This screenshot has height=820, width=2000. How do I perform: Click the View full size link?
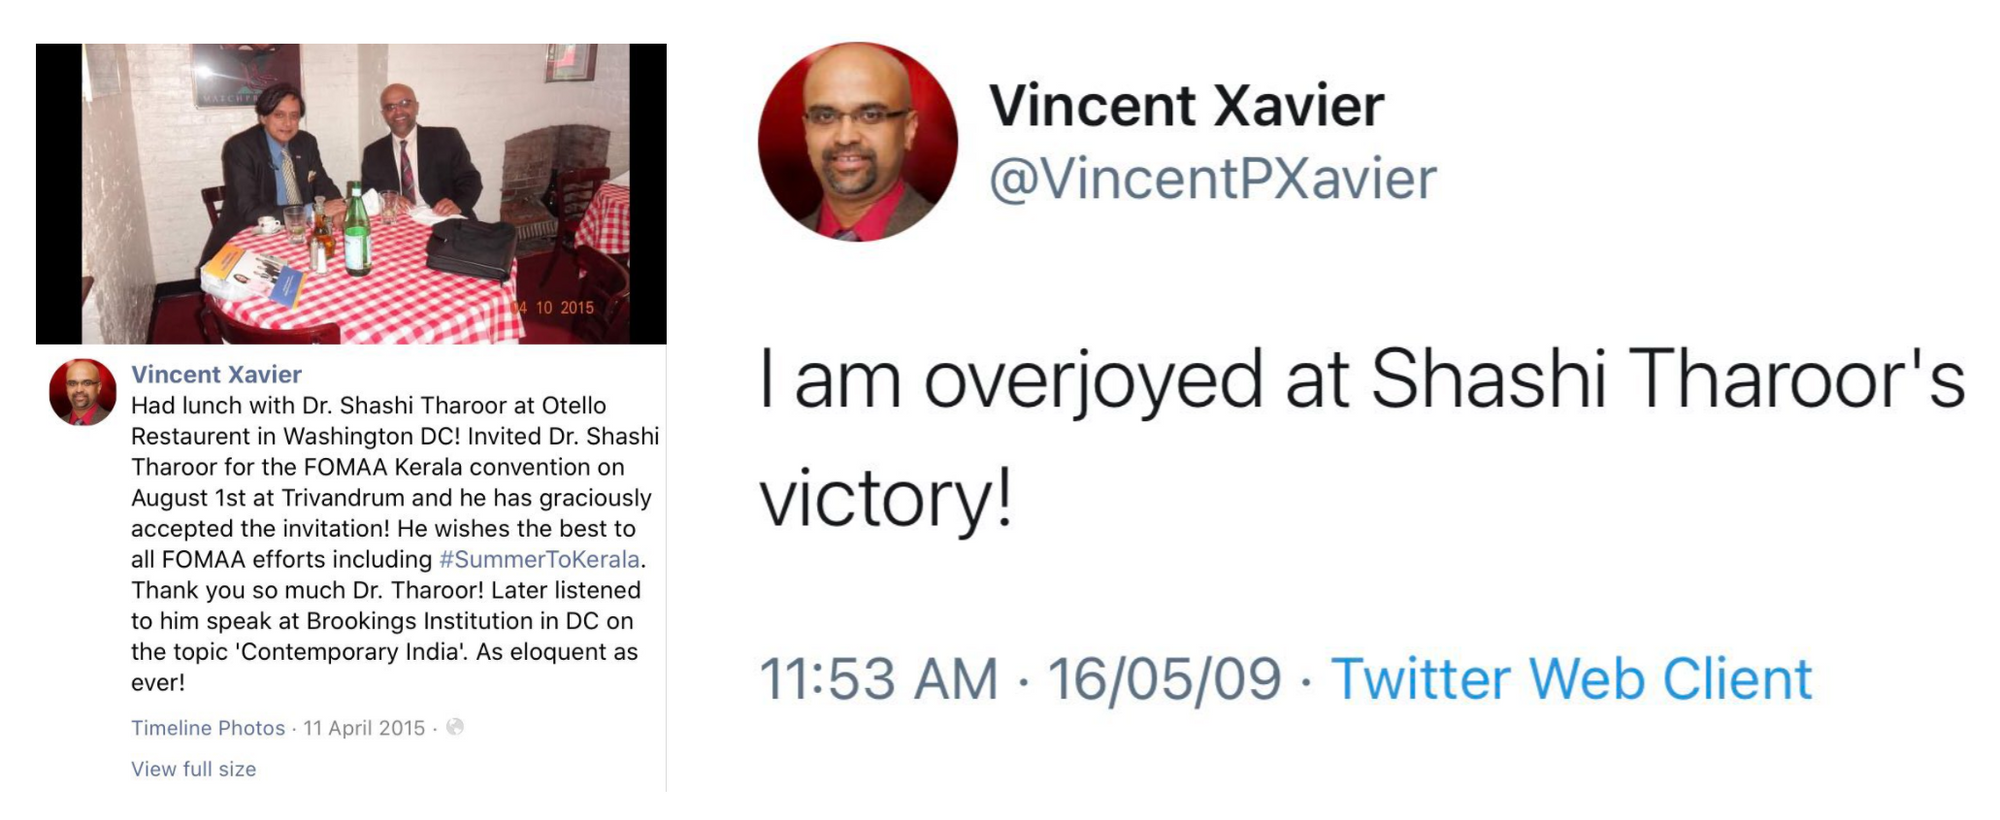pos(193,769)
